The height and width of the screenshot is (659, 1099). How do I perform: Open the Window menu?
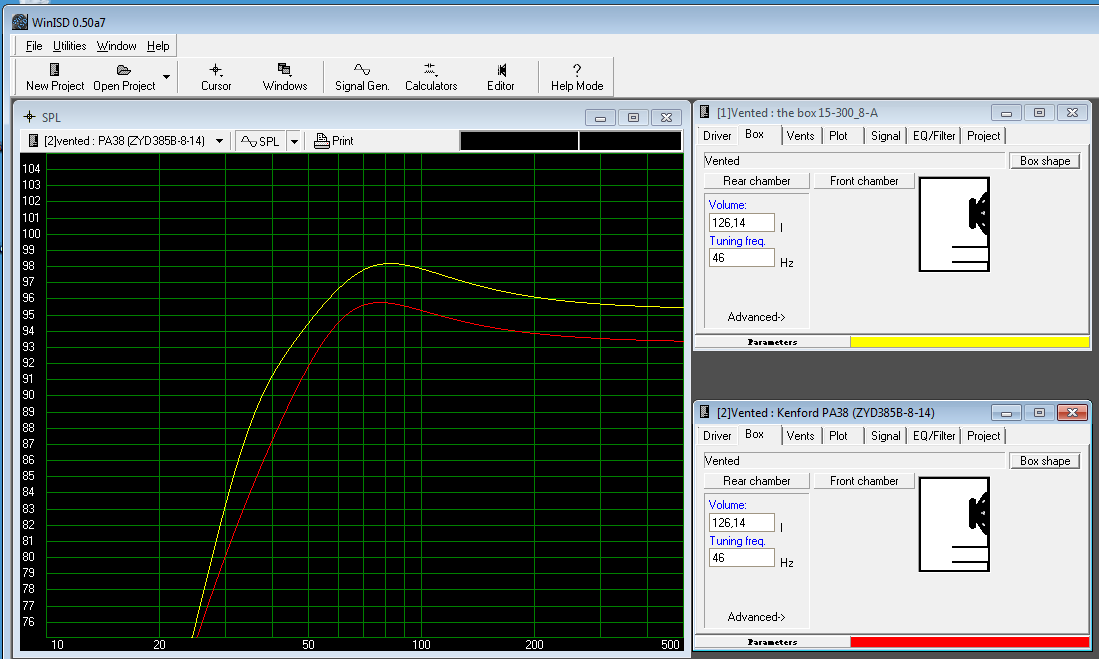(116, 46)
